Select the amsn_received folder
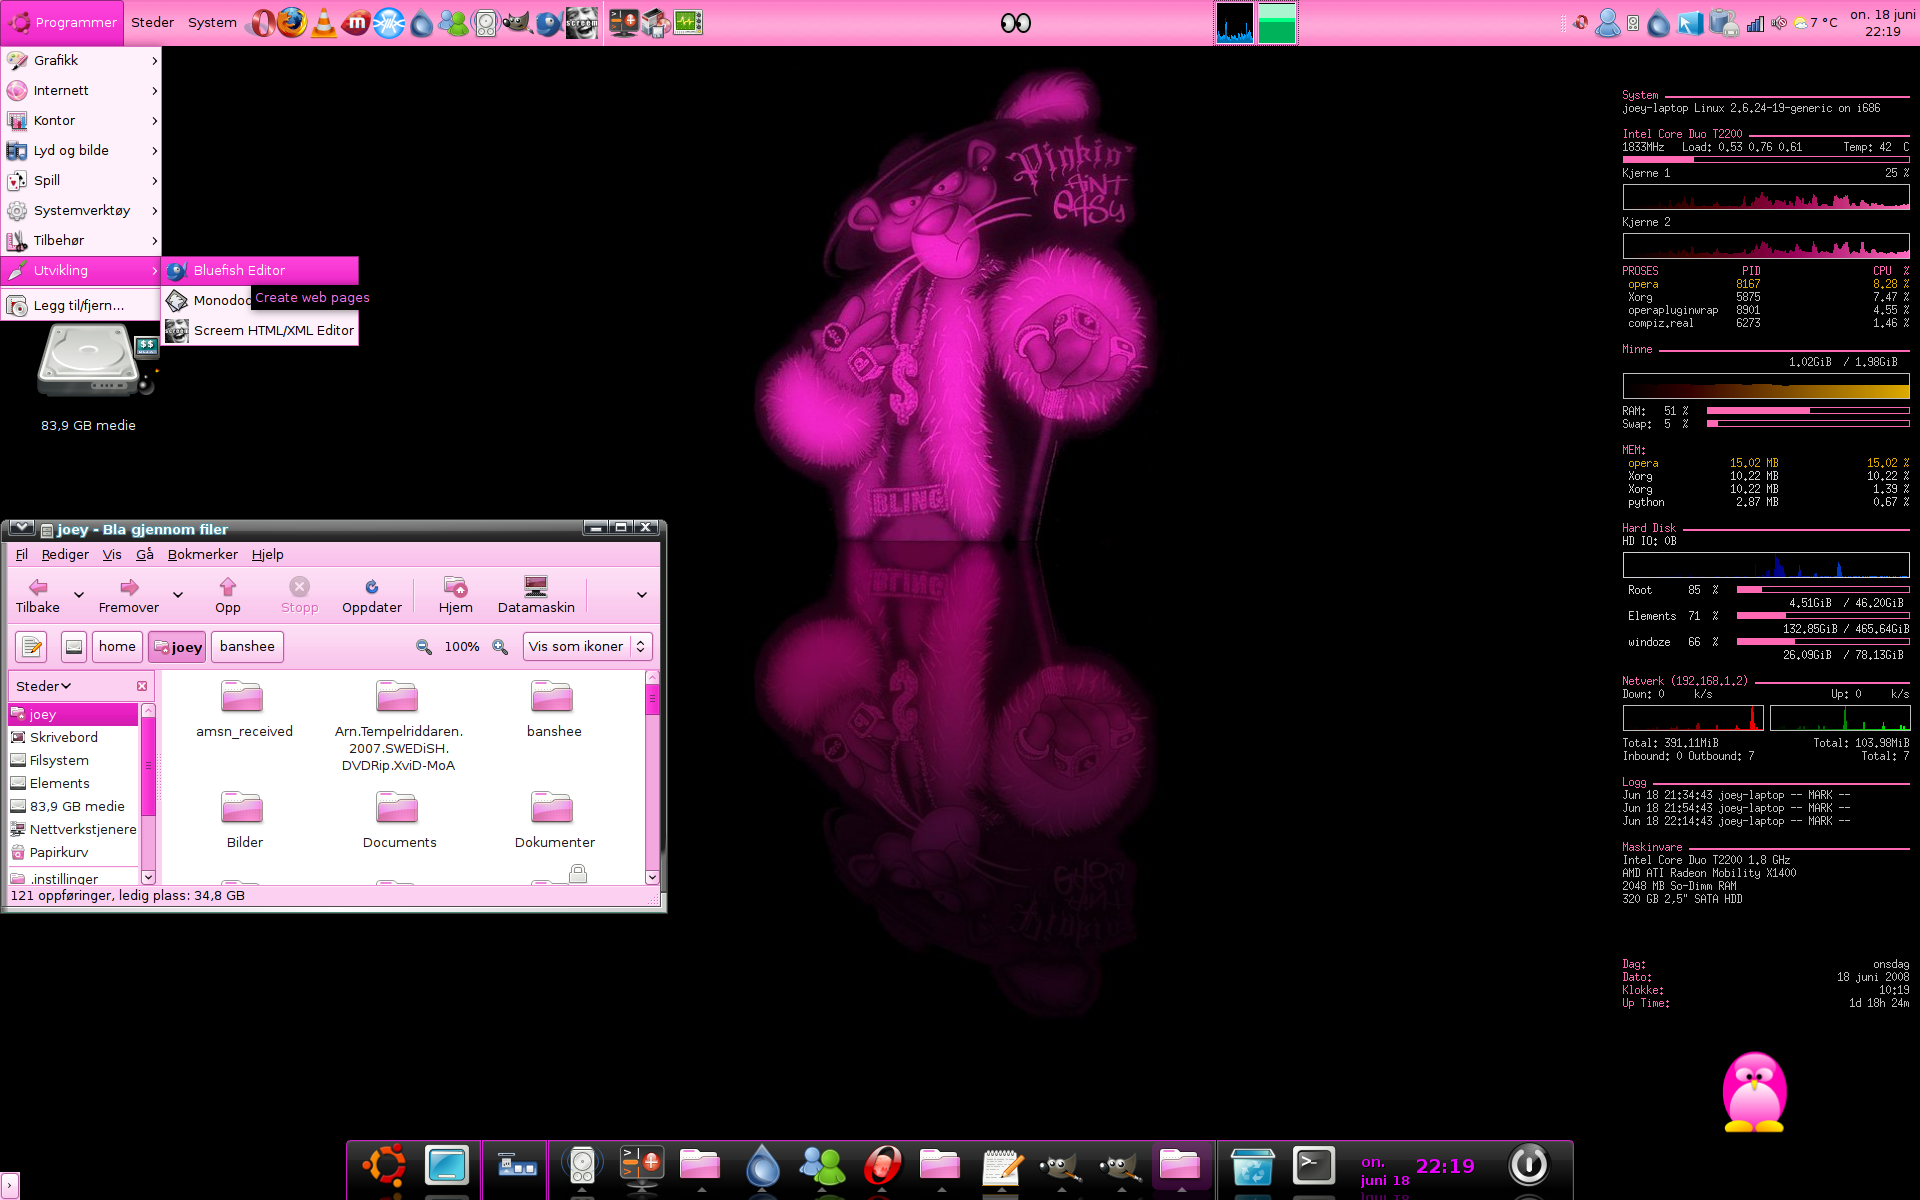 pos(244,709)
